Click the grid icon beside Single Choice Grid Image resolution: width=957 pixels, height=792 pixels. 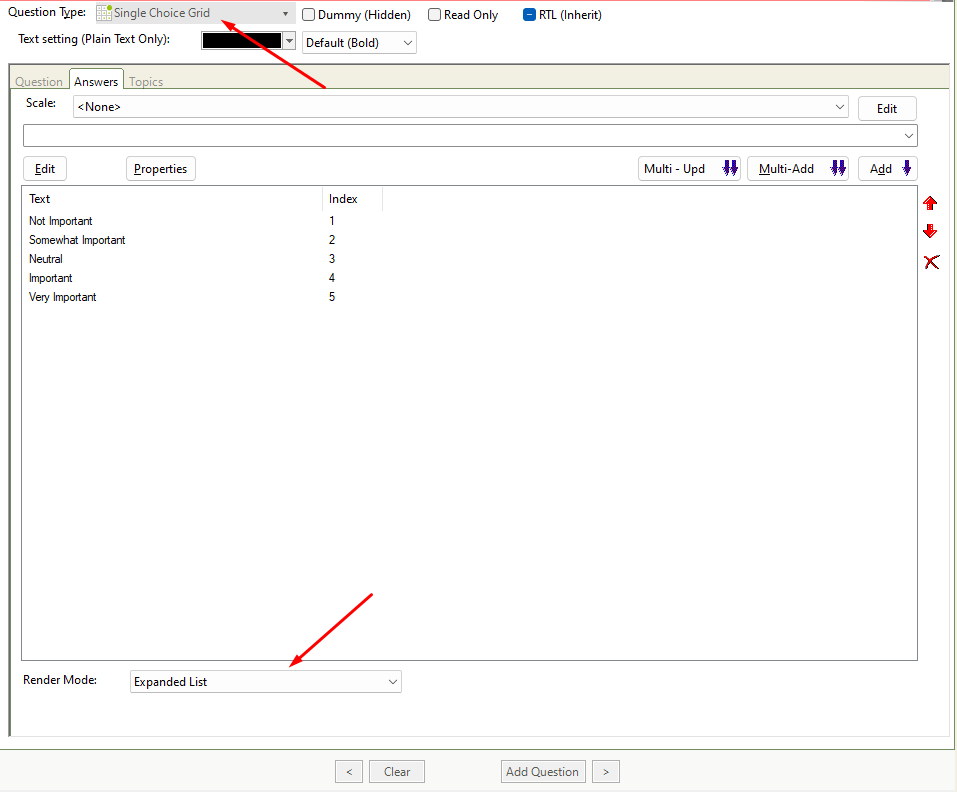[x=106, y=13]
